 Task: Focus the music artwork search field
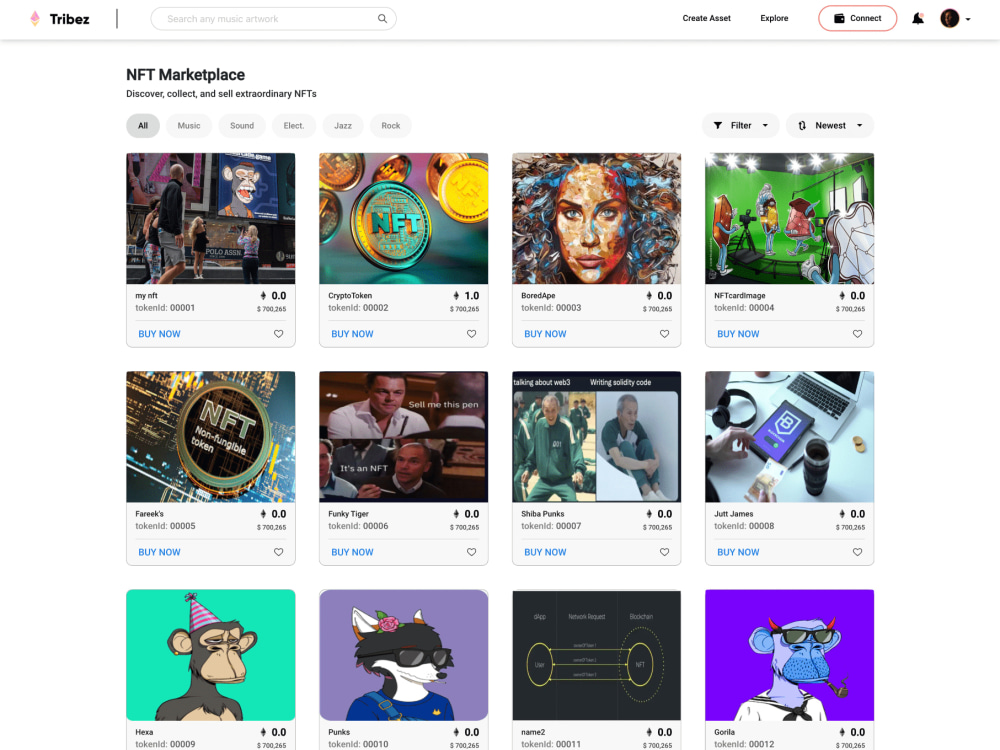tap(273, 18)
